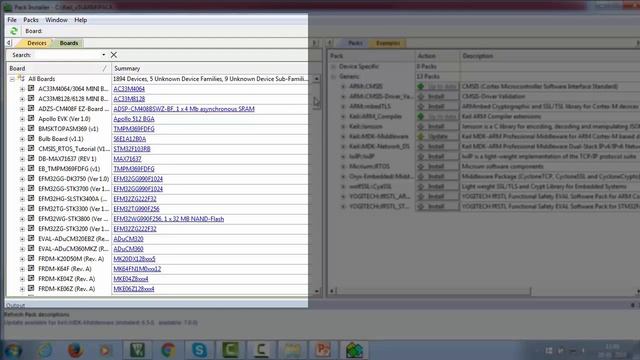Clear the search with the X icon
Image resolution: width=640 pixels, height=360 pixels.
click(113, 55)
